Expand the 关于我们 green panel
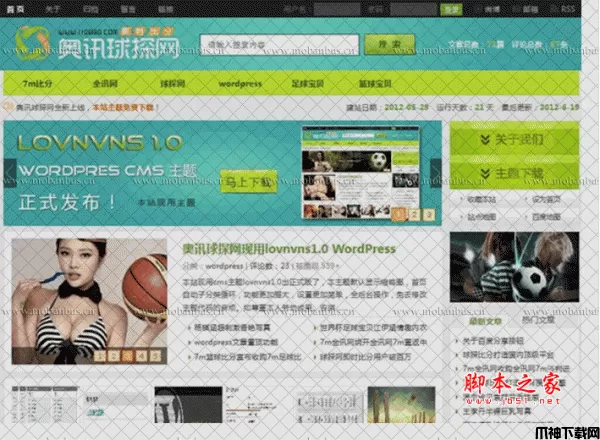The width and height of the screenshot is (600, 440). (x=514, y=139)
